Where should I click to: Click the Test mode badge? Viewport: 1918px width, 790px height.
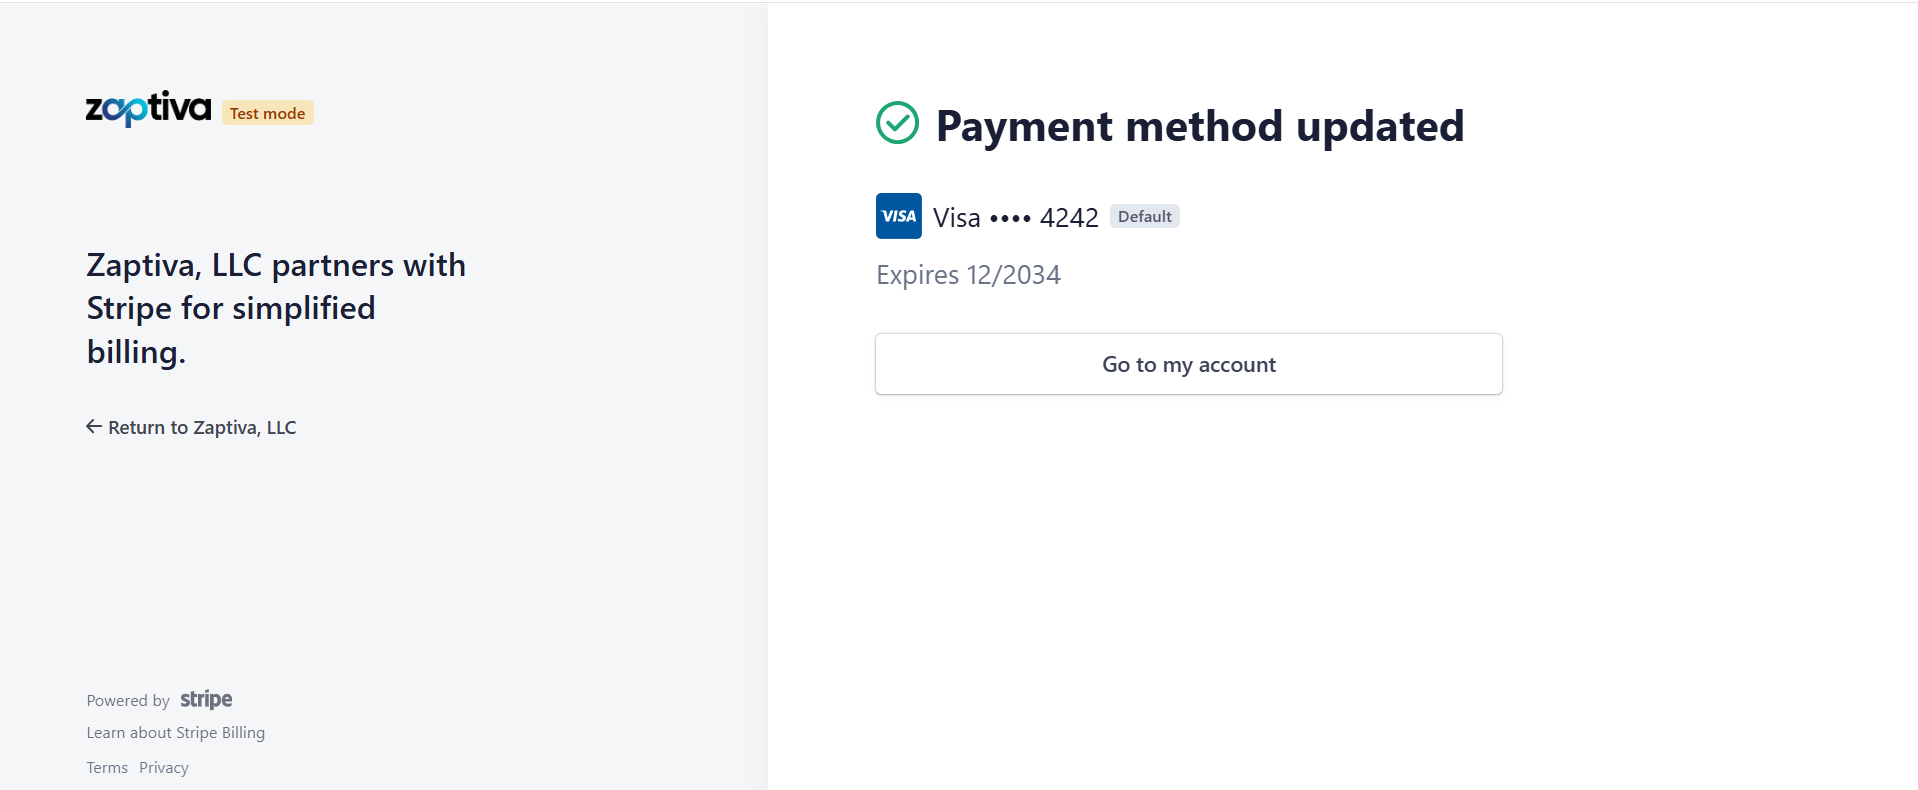coord(267,113)
